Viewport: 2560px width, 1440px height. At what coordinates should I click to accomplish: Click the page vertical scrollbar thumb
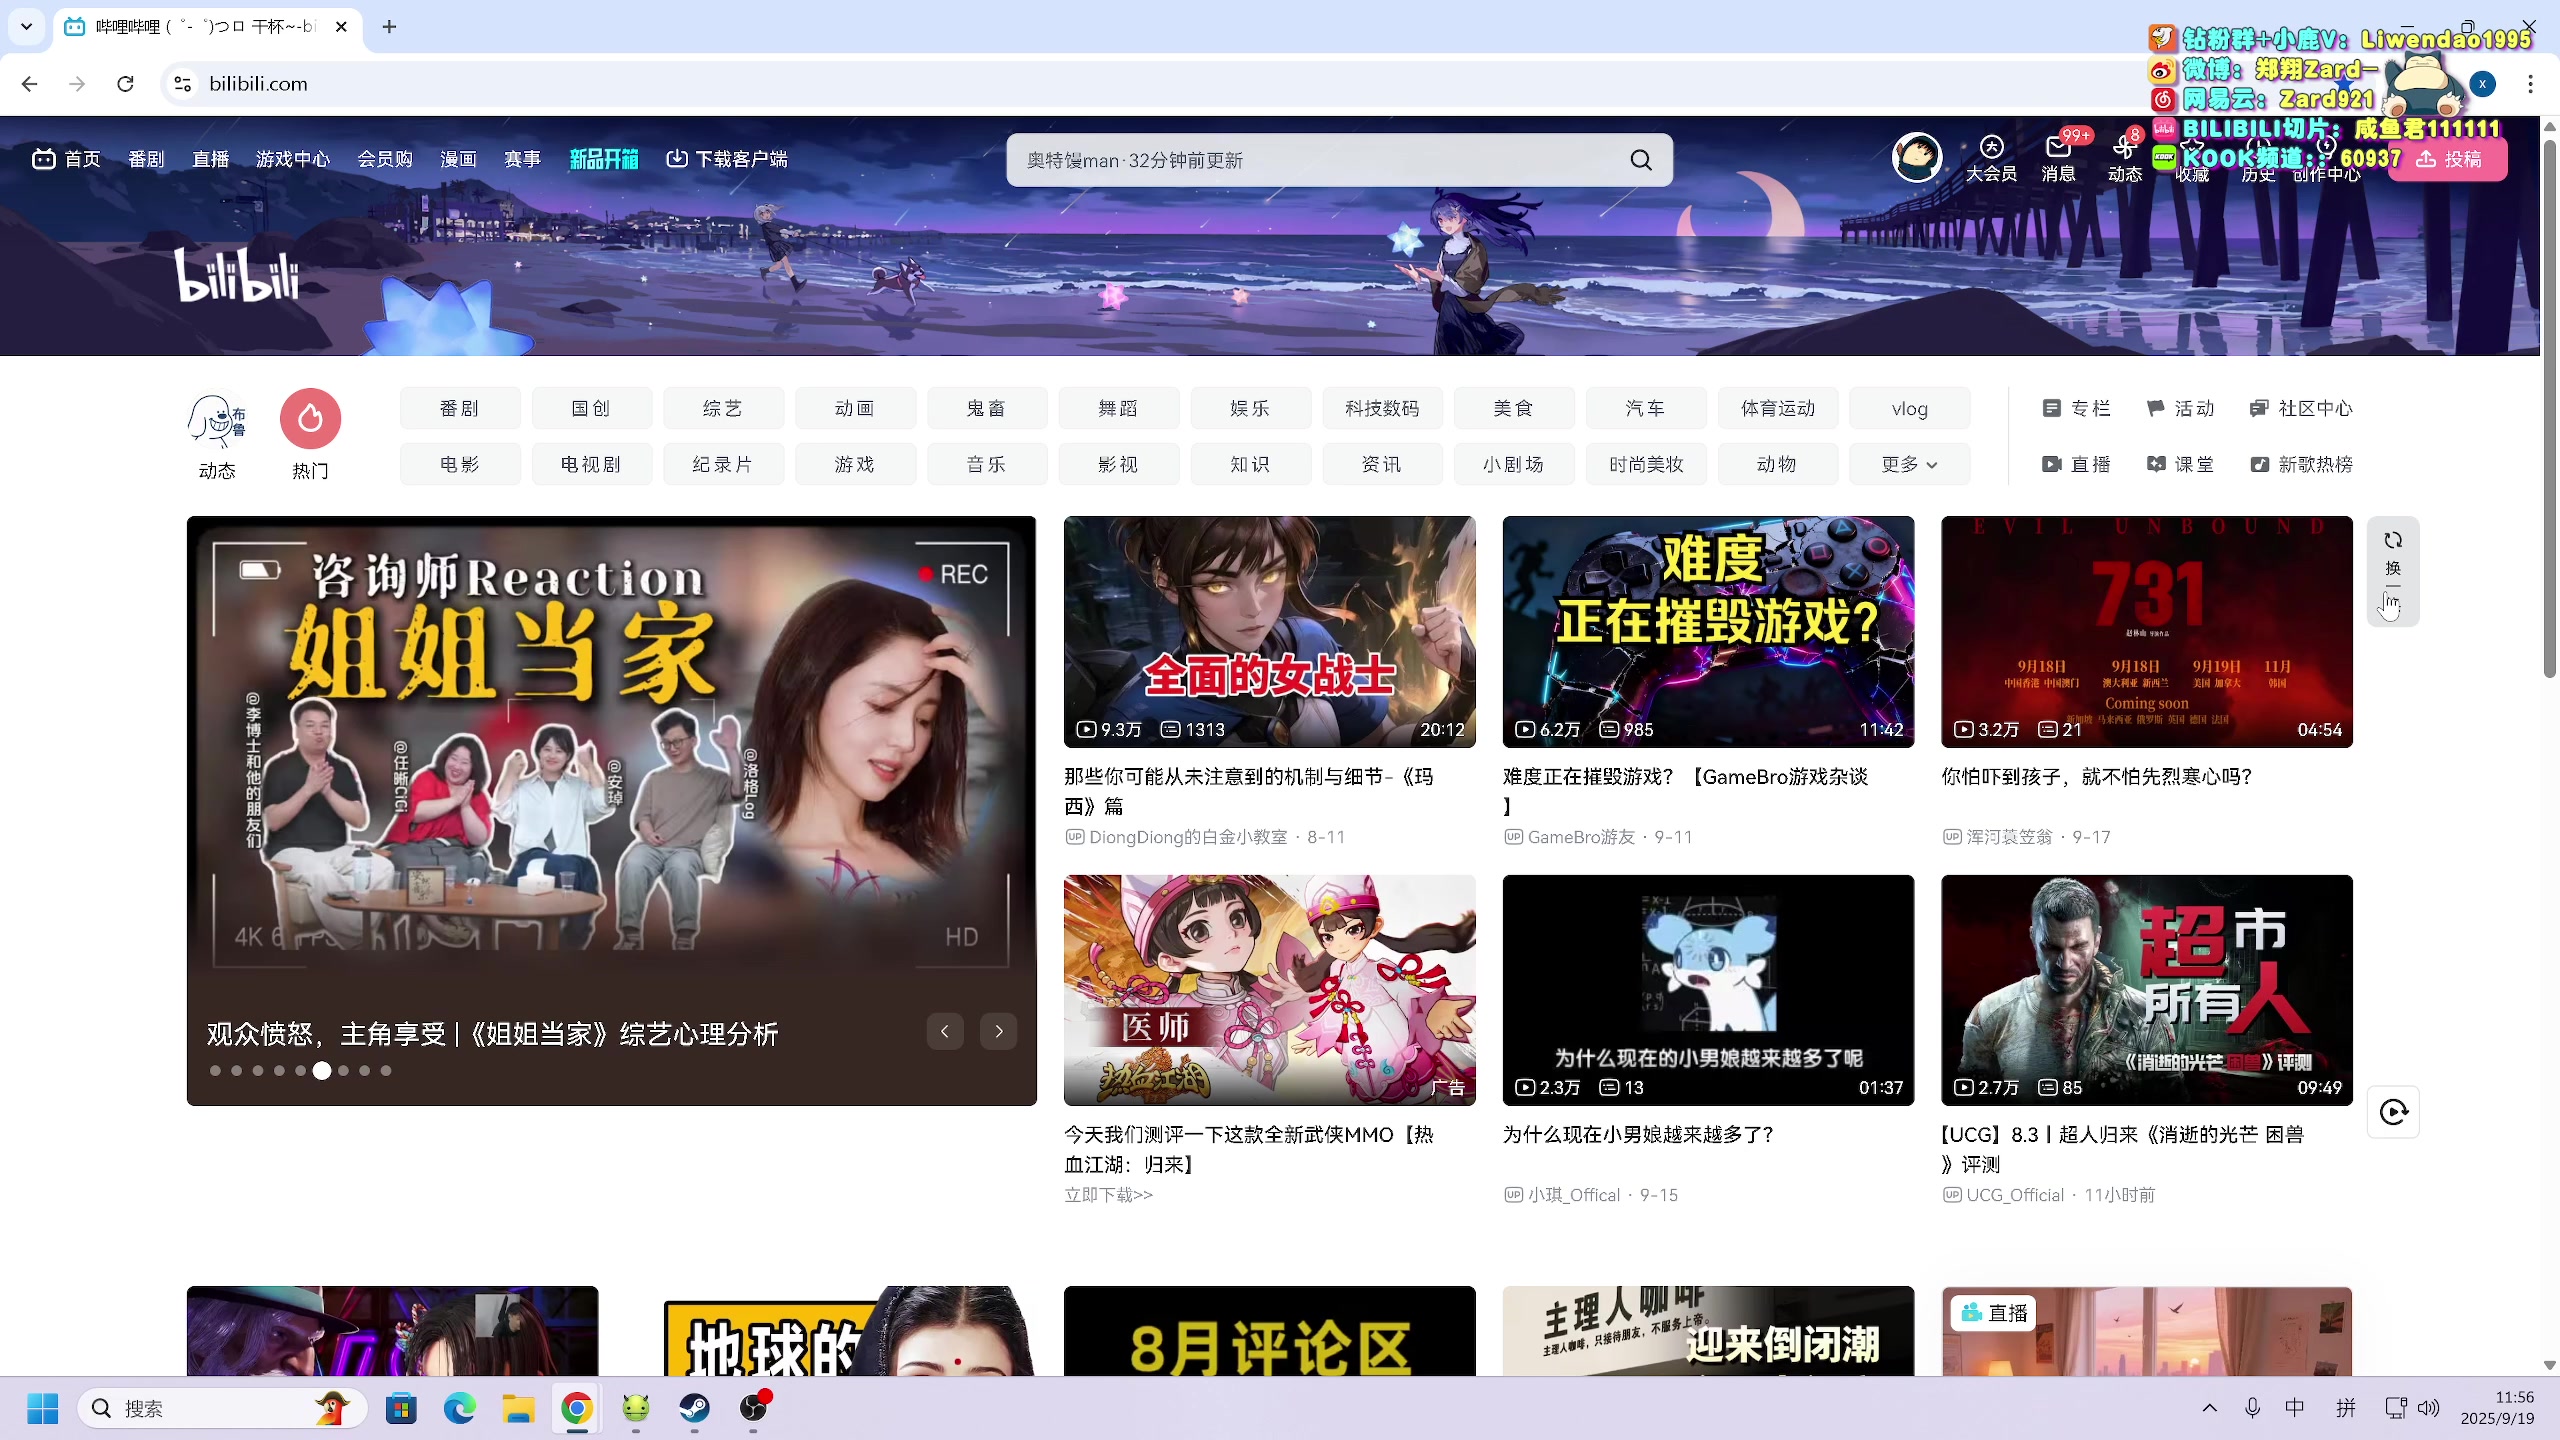(2549, 408)
